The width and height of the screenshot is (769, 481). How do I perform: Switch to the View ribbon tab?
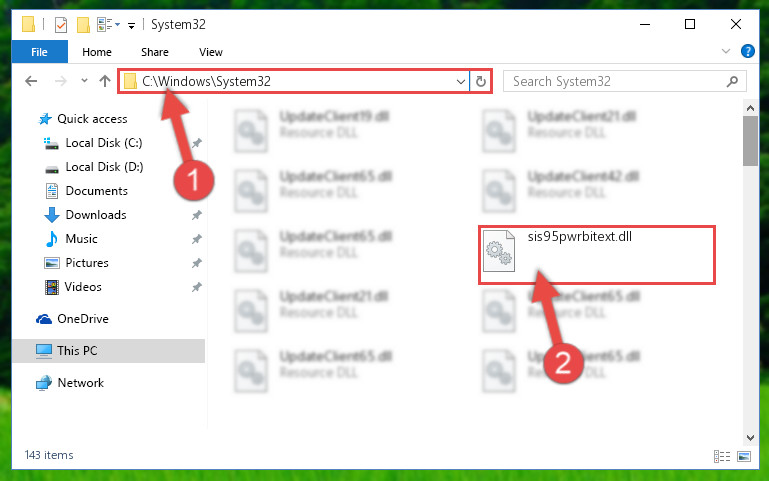[x=210, y=52]
